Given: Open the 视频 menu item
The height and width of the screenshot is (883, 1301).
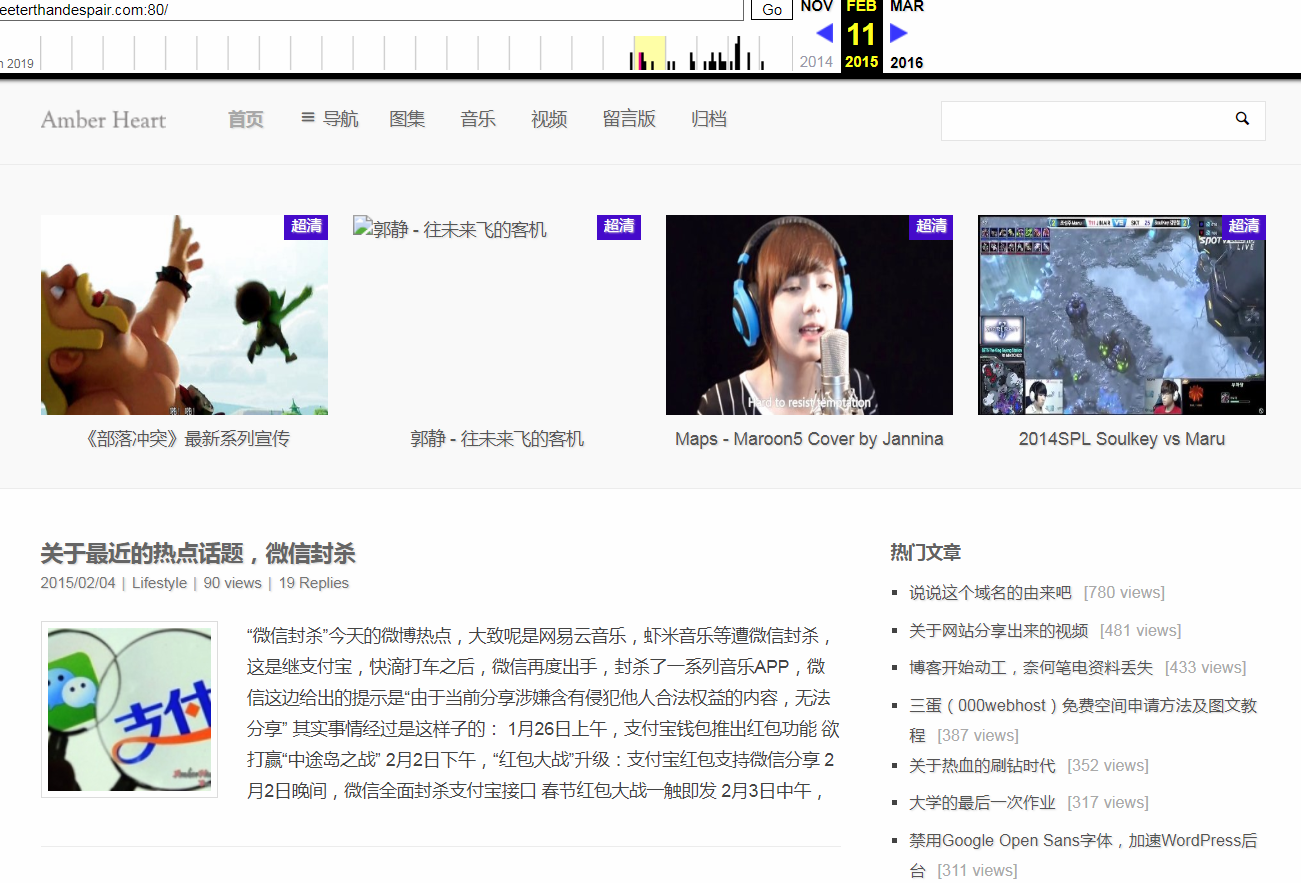Looking at the screenshot, I should pyautogui.click(x=549, y=119).
